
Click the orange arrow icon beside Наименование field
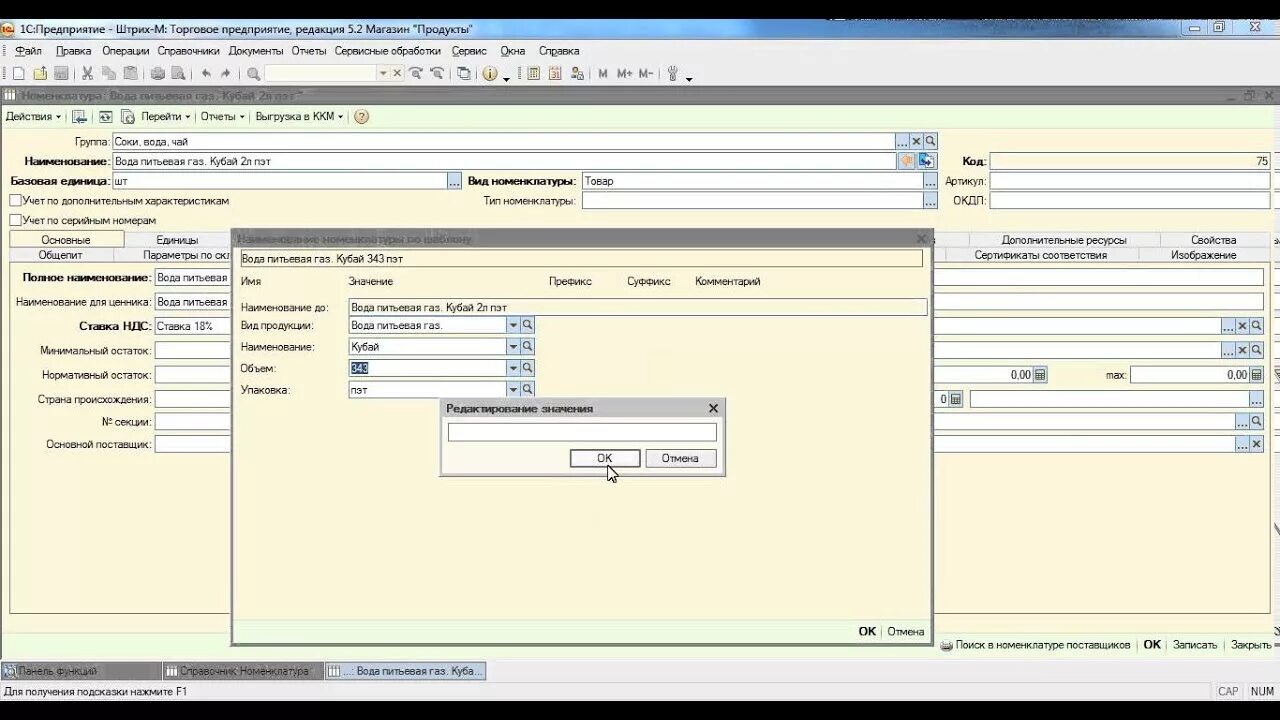tap(908, 161)
